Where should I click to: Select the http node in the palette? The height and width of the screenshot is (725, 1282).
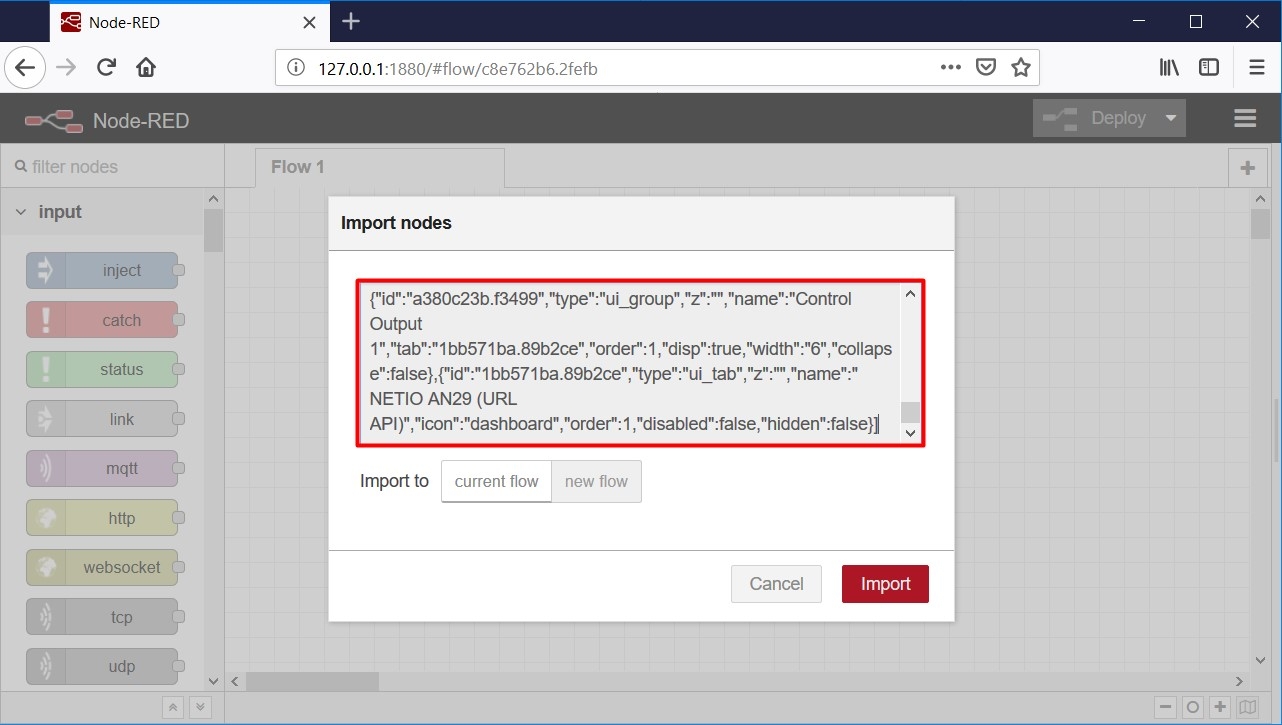point(102,518)
